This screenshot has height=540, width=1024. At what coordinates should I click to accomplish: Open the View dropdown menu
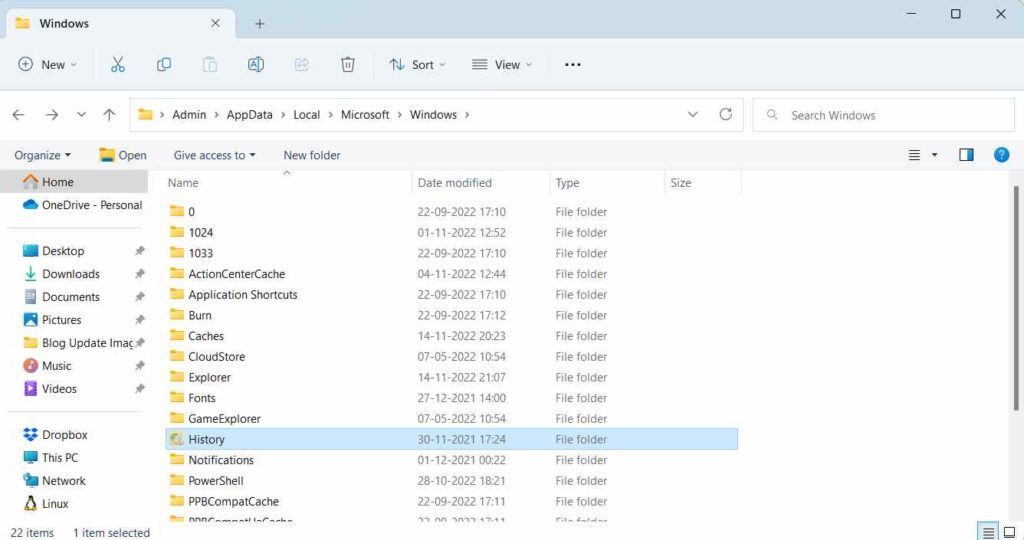click(x=502, y=64)
